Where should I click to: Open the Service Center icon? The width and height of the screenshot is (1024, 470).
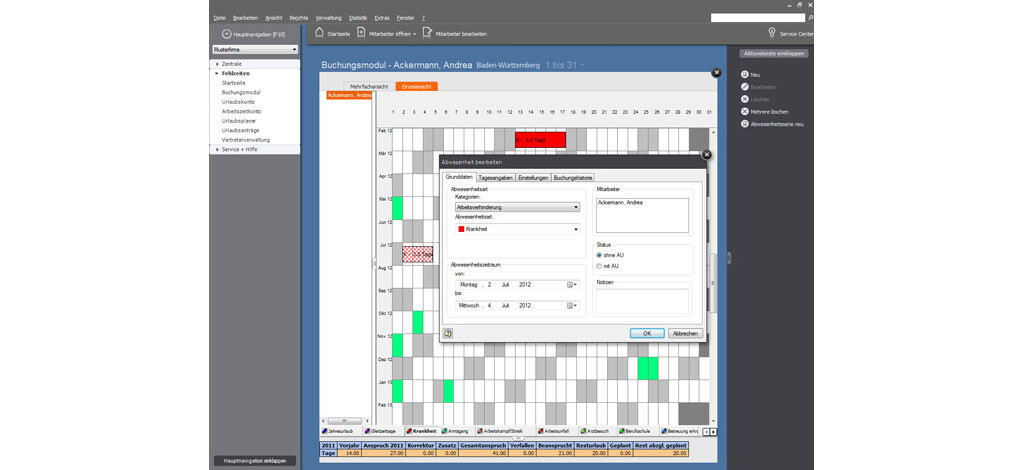pyautogui.click(x=771, y=33)
